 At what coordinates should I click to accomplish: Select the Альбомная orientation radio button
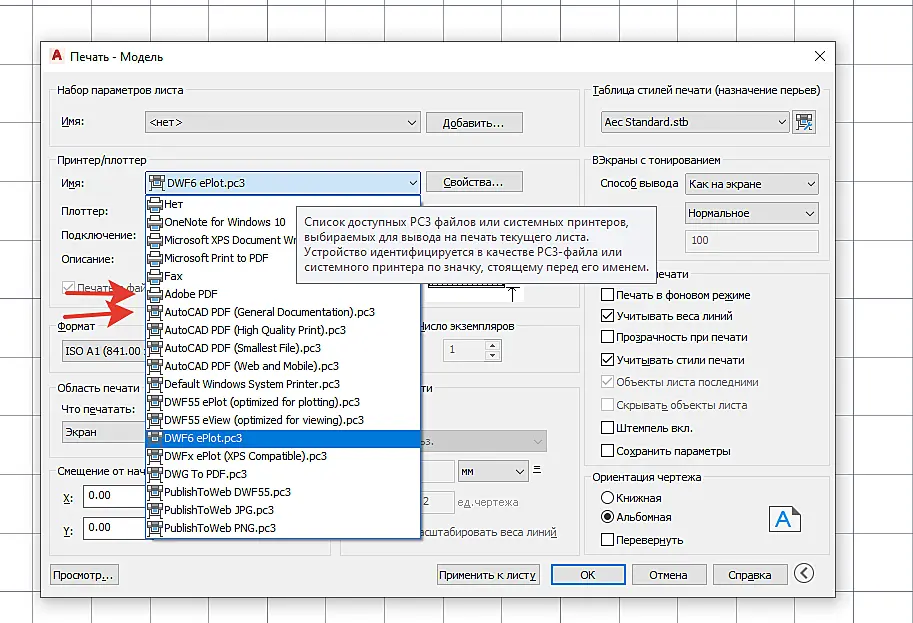[607, 517]
